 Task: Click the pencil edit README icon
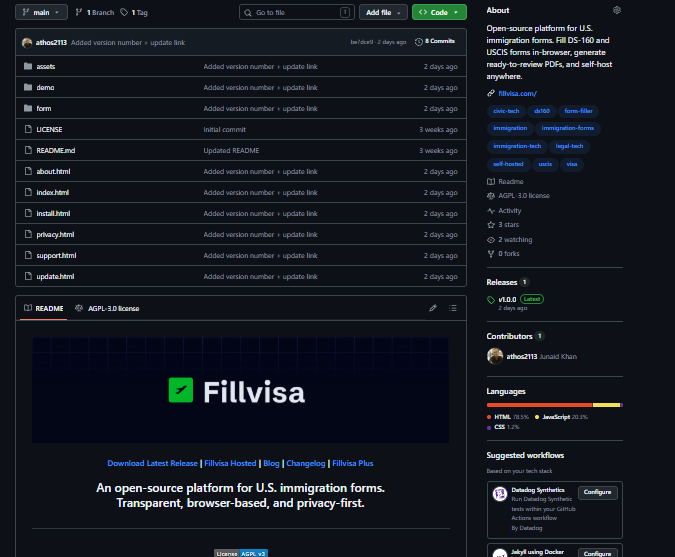433,308
